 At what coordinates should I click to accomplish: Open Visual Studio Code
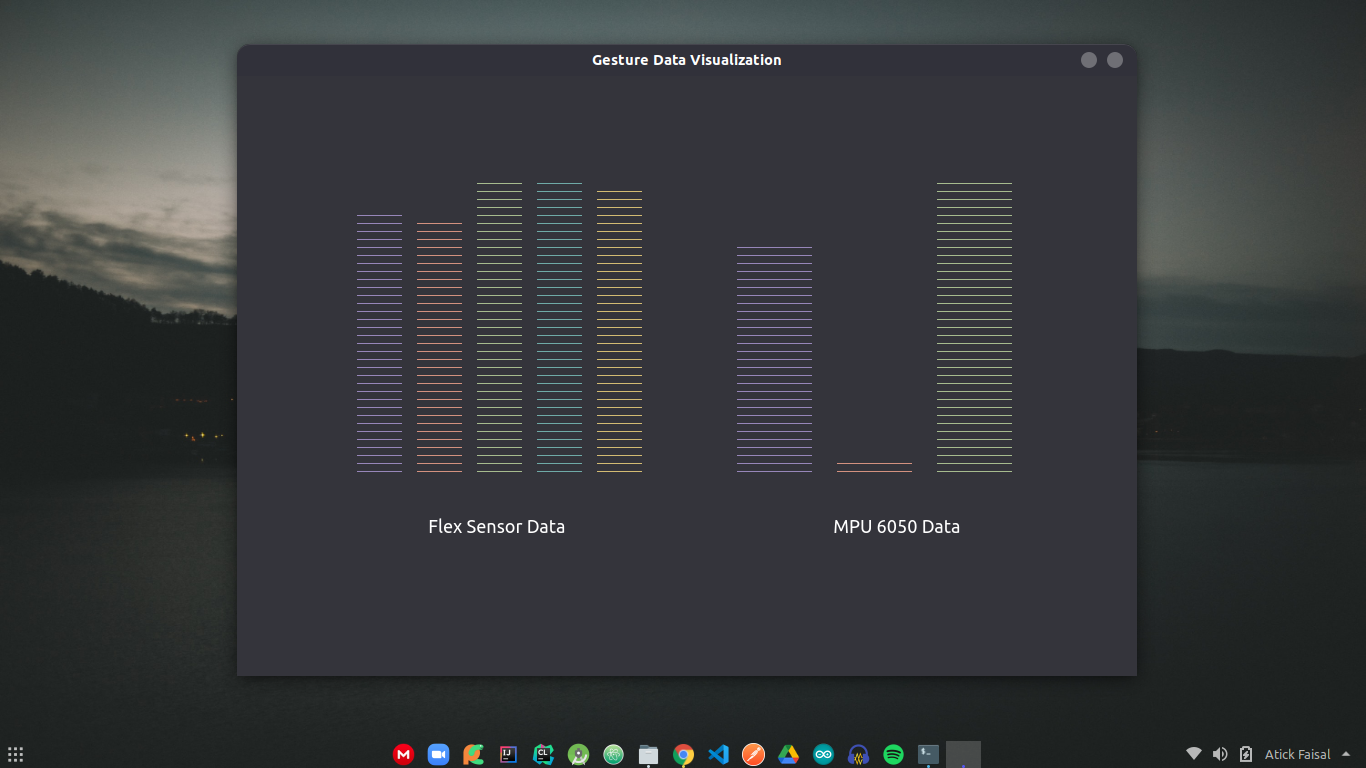point(718,755)
